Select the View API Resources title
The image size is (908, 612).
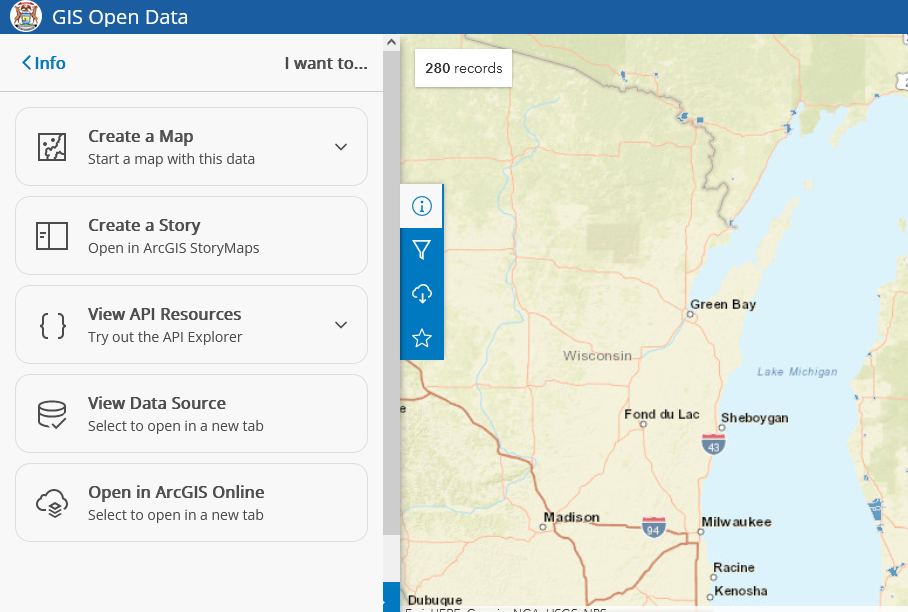(x=164, y=314)
